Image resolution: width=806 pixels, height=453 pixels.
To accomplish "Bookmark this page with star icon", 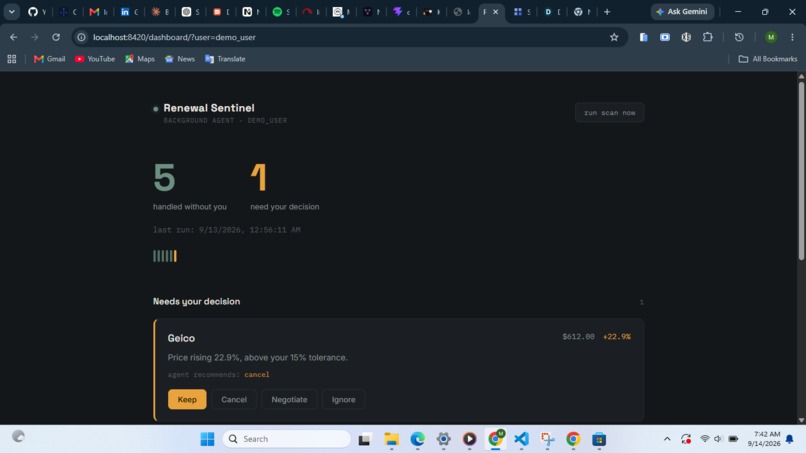I will (614, 37).
